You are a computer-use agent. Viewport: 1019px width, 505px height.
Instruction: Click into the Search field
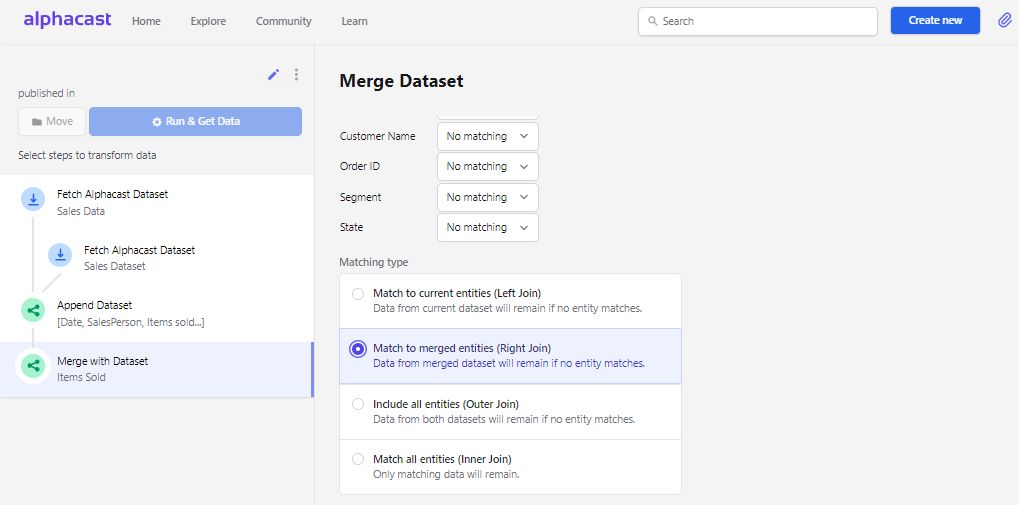(758, 21)
